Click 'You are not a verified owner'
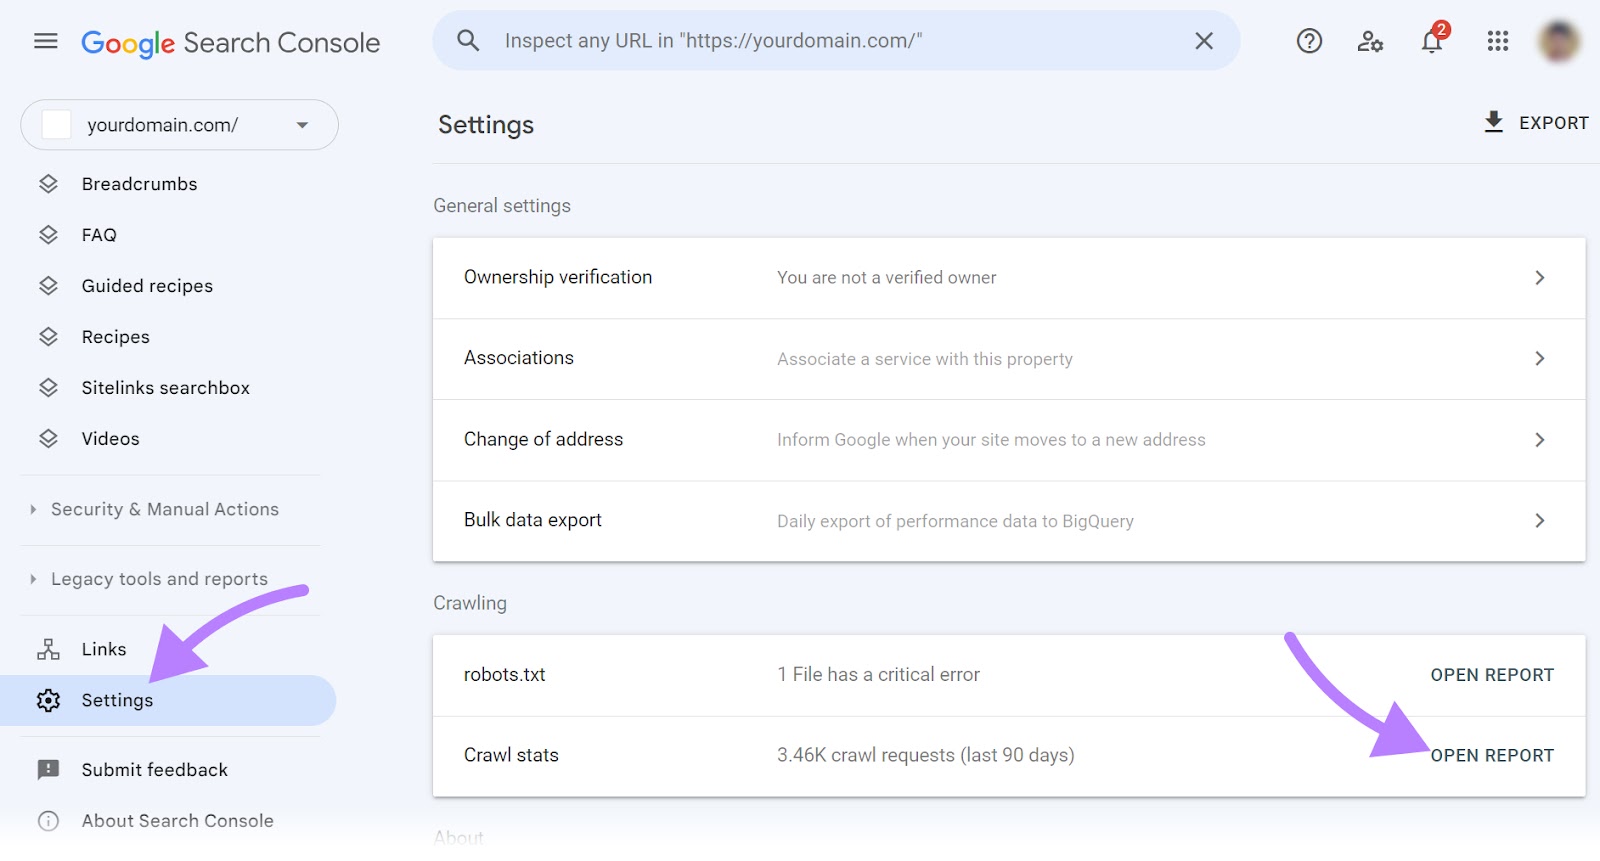 (887, 278)
